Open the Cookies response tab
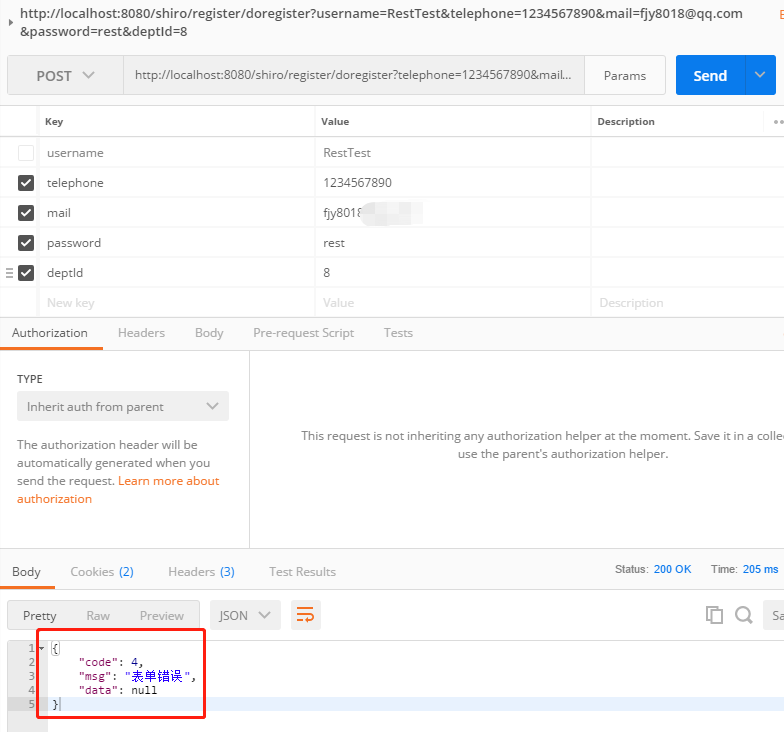 (101, 572)
